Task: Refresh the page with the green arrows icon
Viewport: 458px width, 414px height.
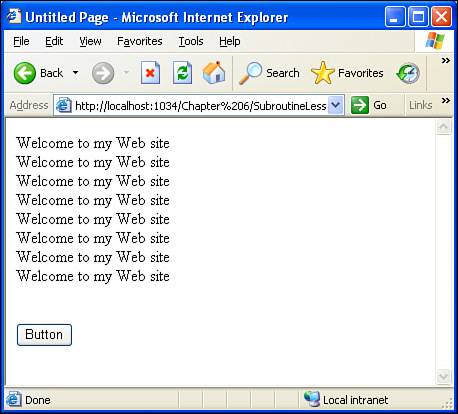Action: pos(182,73)
